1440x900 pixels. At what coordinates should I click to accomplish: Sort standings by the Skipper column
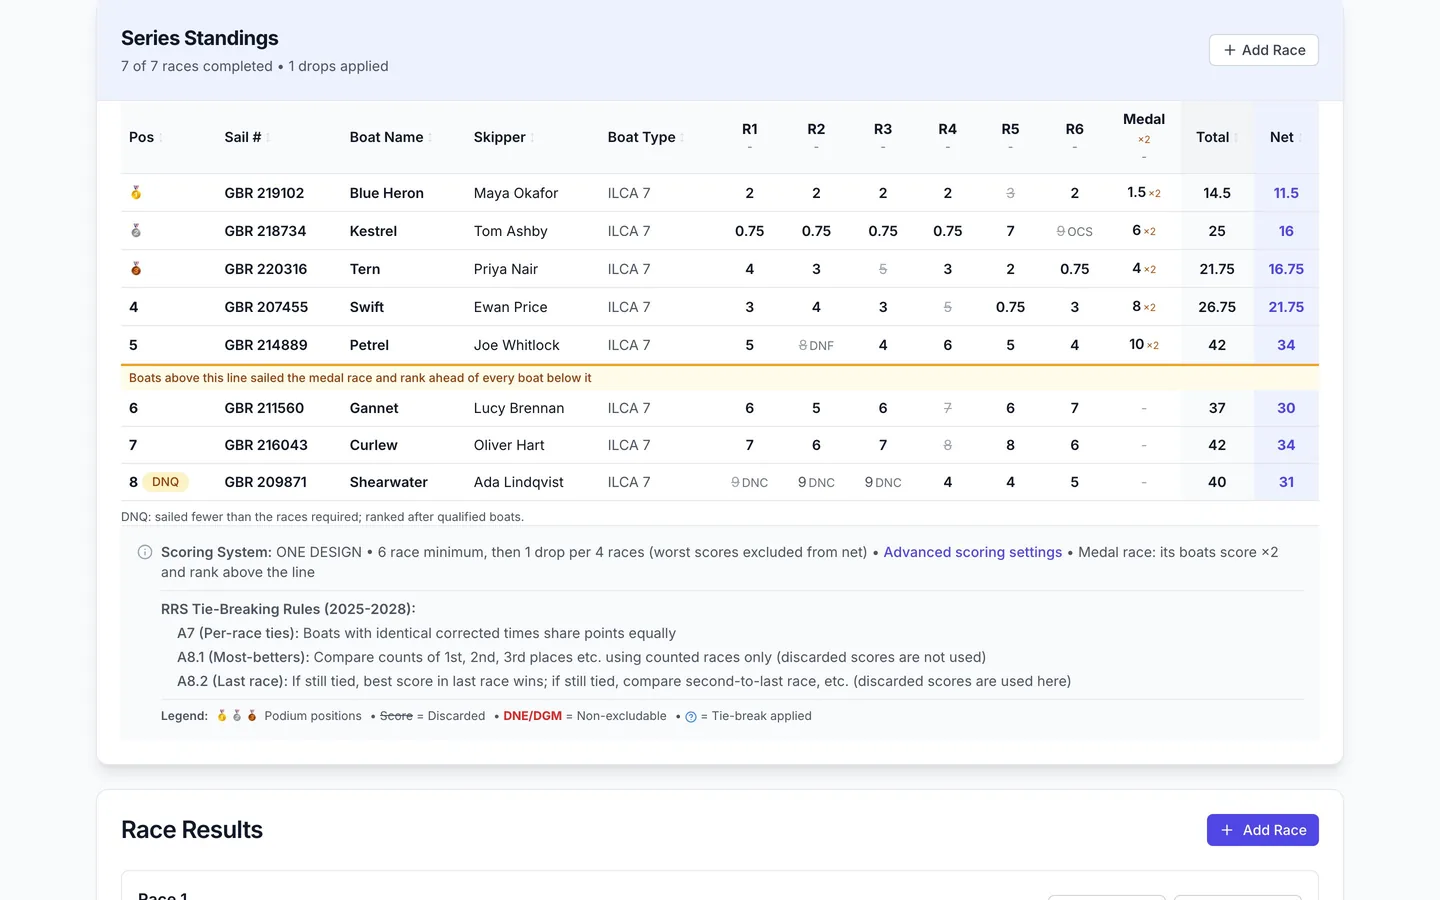tap(504, 137)
